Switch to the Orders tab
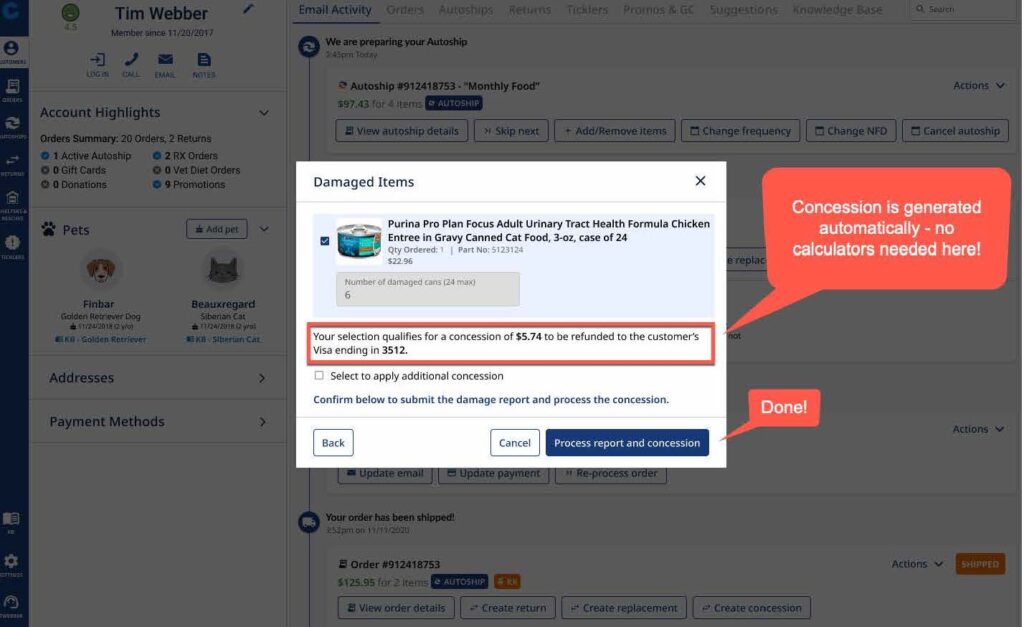The width and height of the screenshot is (1024, 627). tap(405, 10)
